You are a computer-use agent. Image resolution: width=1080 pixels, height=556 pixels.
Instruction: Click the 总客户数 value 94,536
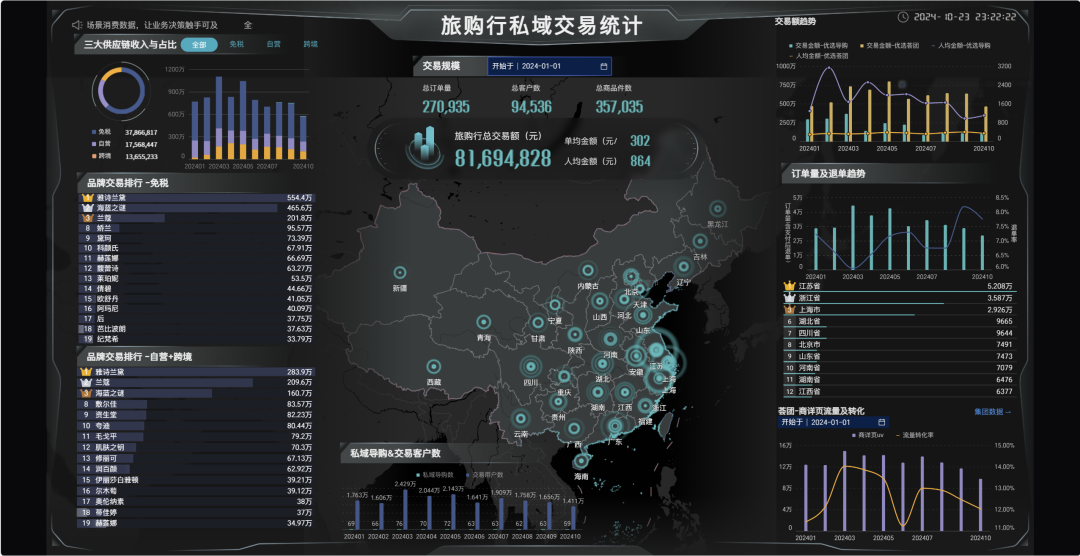(531, 107)
